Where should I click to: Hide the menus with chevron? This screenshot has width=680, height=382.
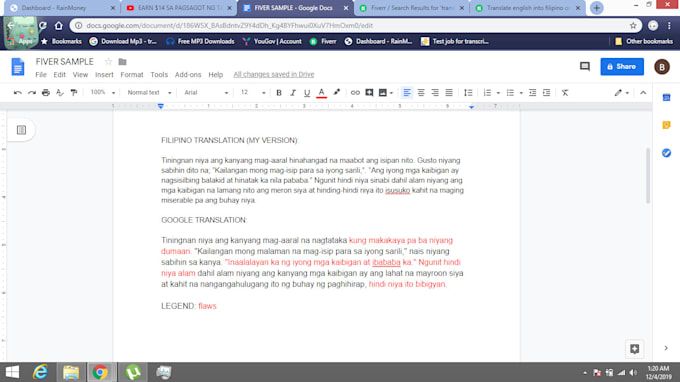click(x=643, y=92)
